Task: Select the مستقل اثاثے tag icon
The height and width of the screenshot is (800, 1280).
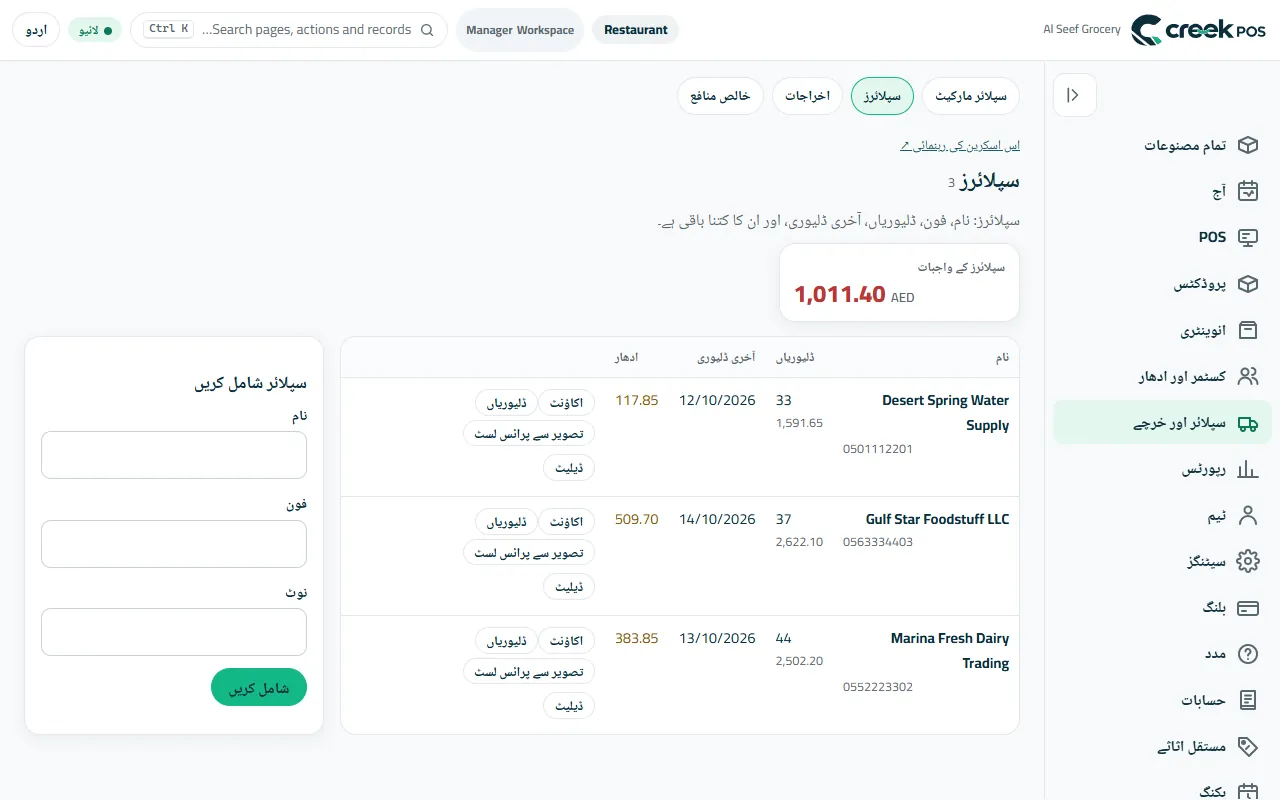Action: pyautogui.click(x=1247, y=746)
